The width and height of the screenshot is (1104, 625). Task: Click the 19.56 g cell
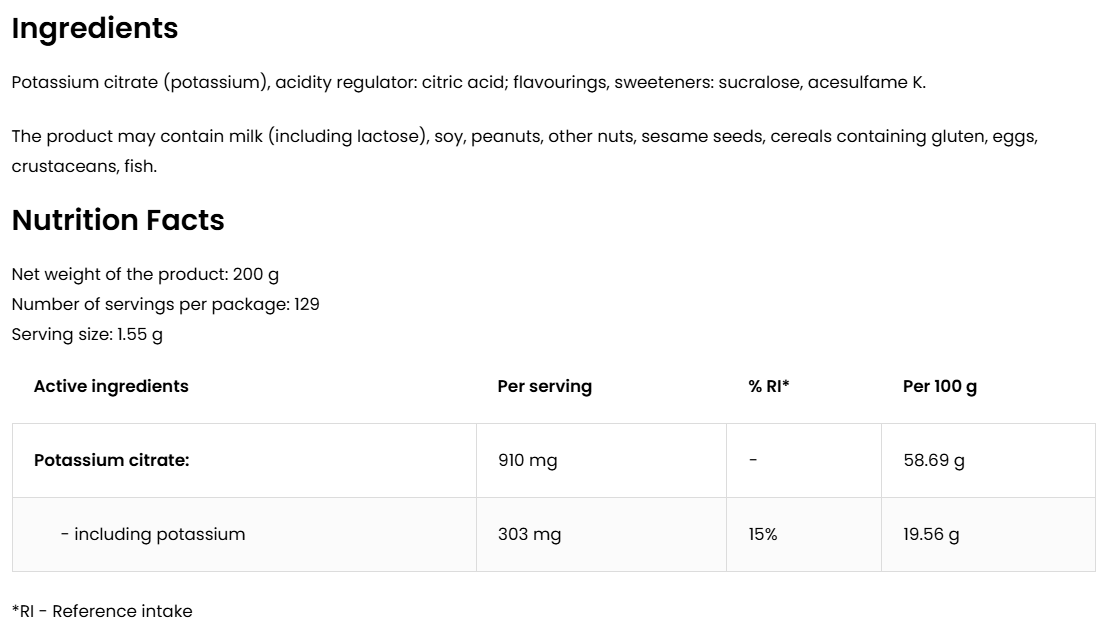point(931,534)
